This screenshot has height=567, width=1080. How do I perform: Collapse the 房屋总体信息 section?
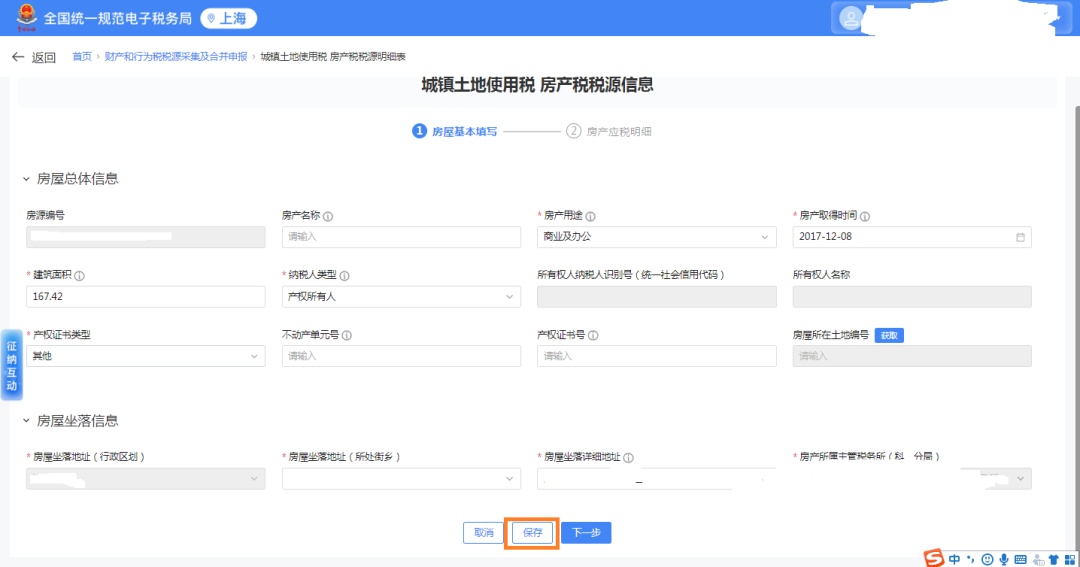(x=27, y=179)
